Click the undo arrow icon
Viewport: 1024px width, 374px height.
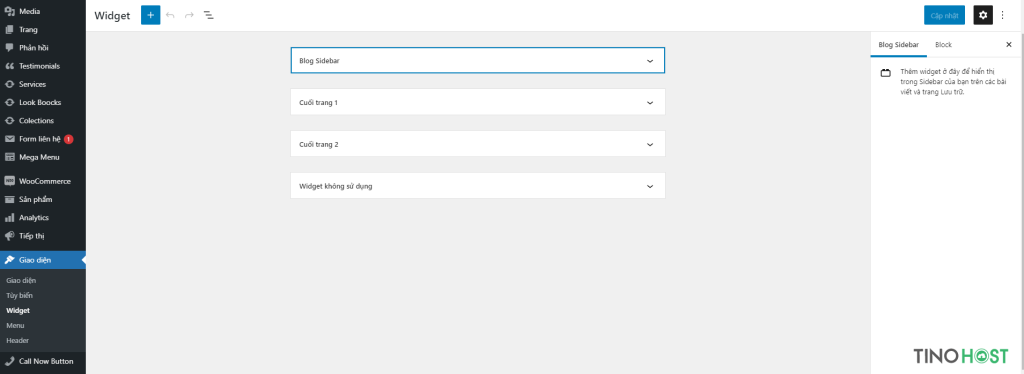tap(170, 15)
